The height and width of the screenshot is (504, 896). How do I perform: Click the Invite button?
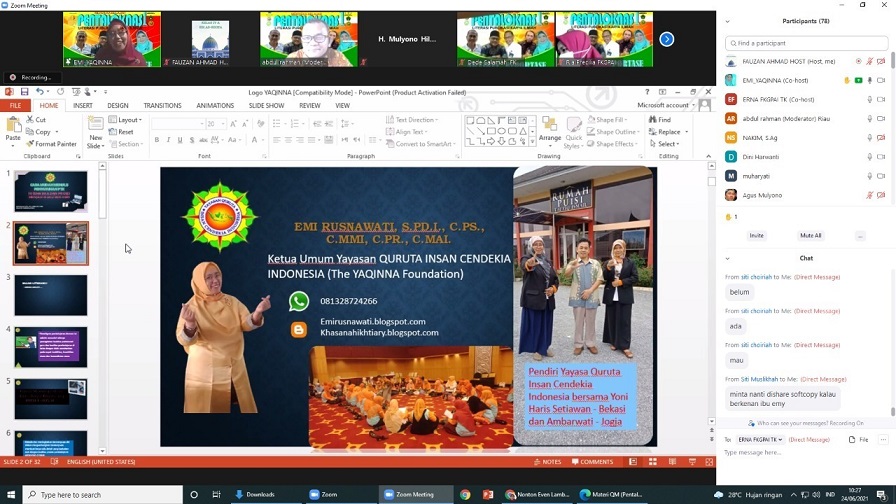756,236
